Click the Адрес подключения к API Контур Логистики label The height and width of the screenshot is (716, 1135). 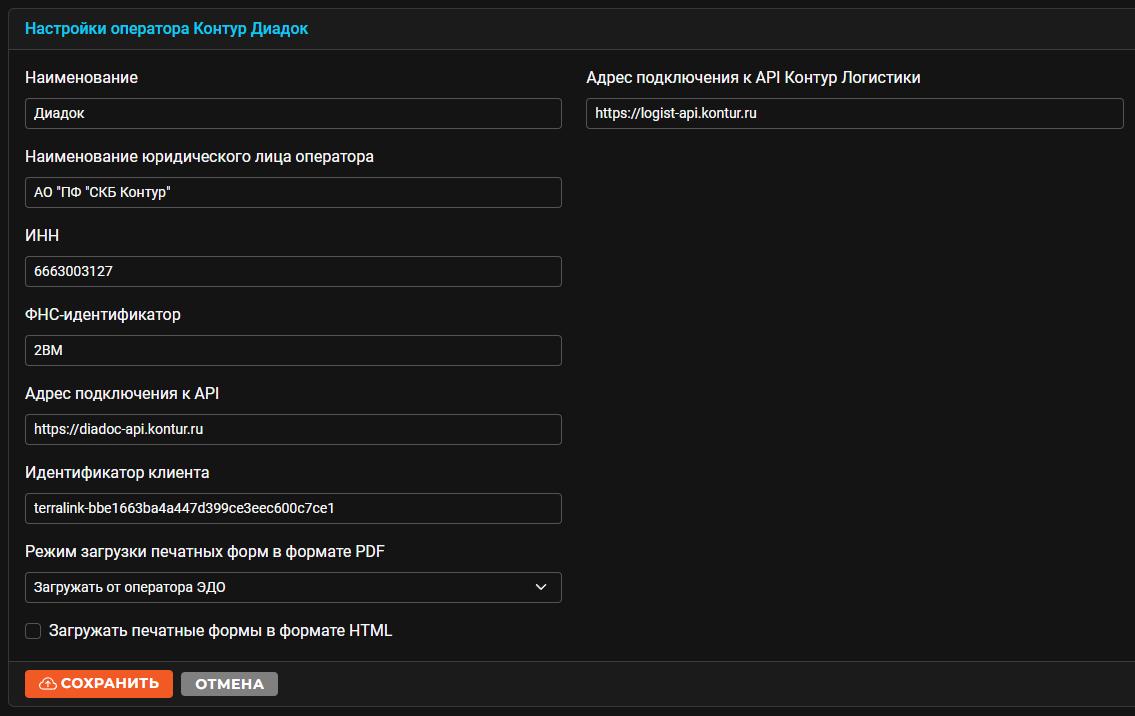[x=754, y=77]
